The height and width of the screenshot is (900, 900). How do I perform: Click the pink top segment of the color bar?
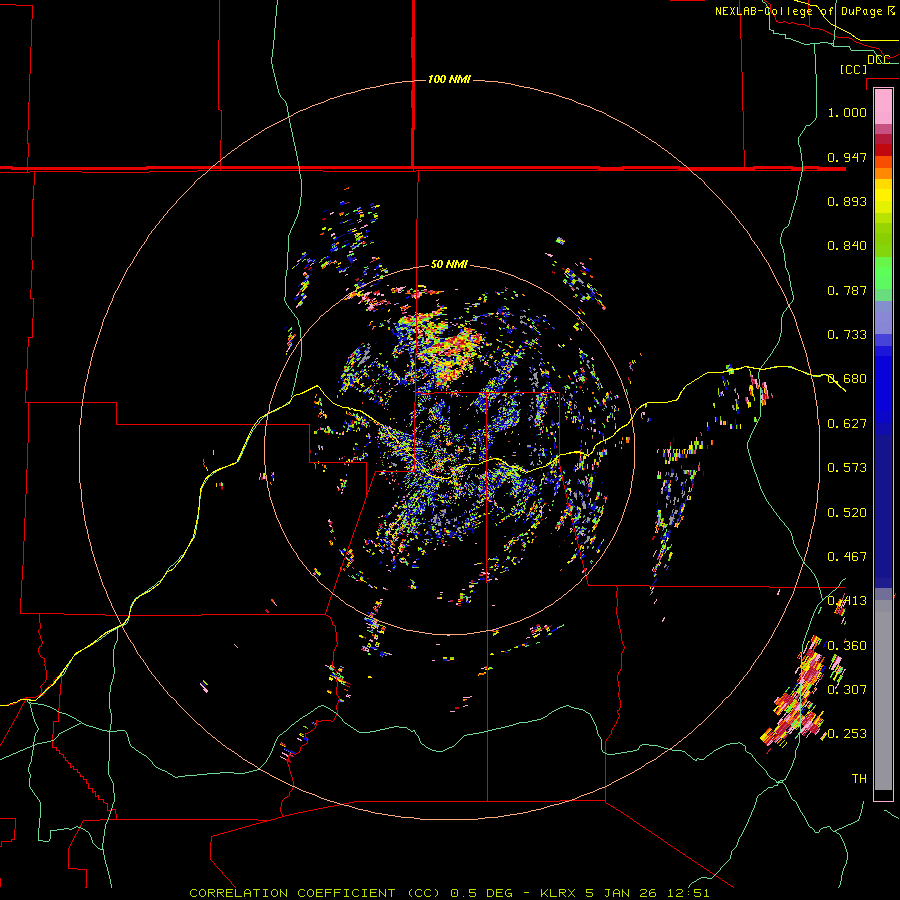(883, 107)
